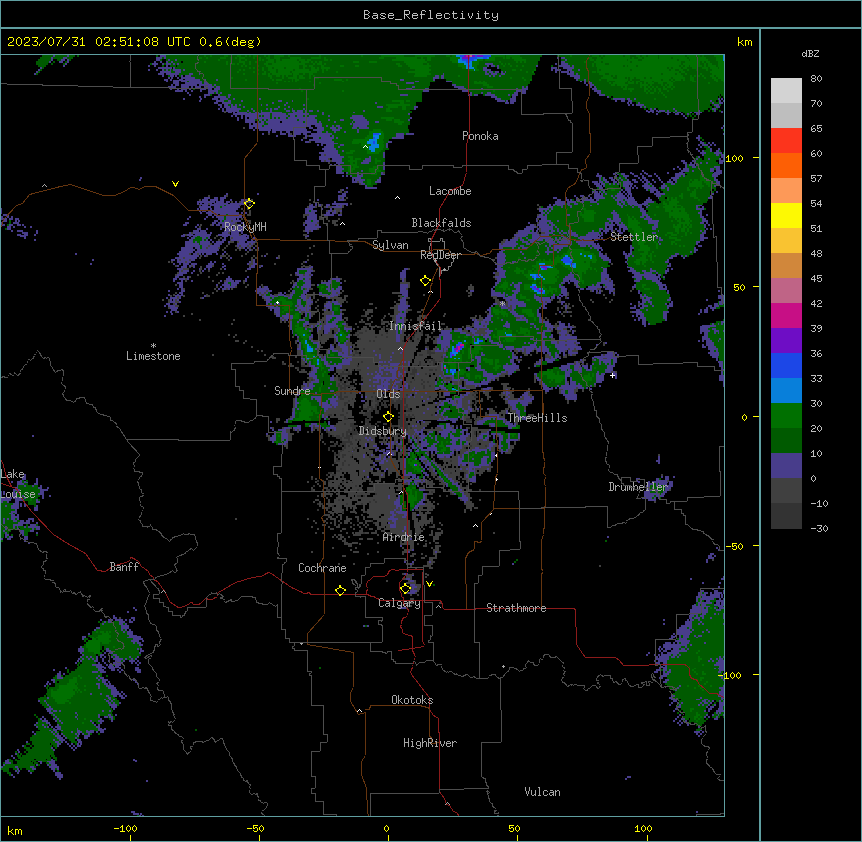Click the Olds label
This screenshot has height=842, width=862.
(x=388, y=394)
